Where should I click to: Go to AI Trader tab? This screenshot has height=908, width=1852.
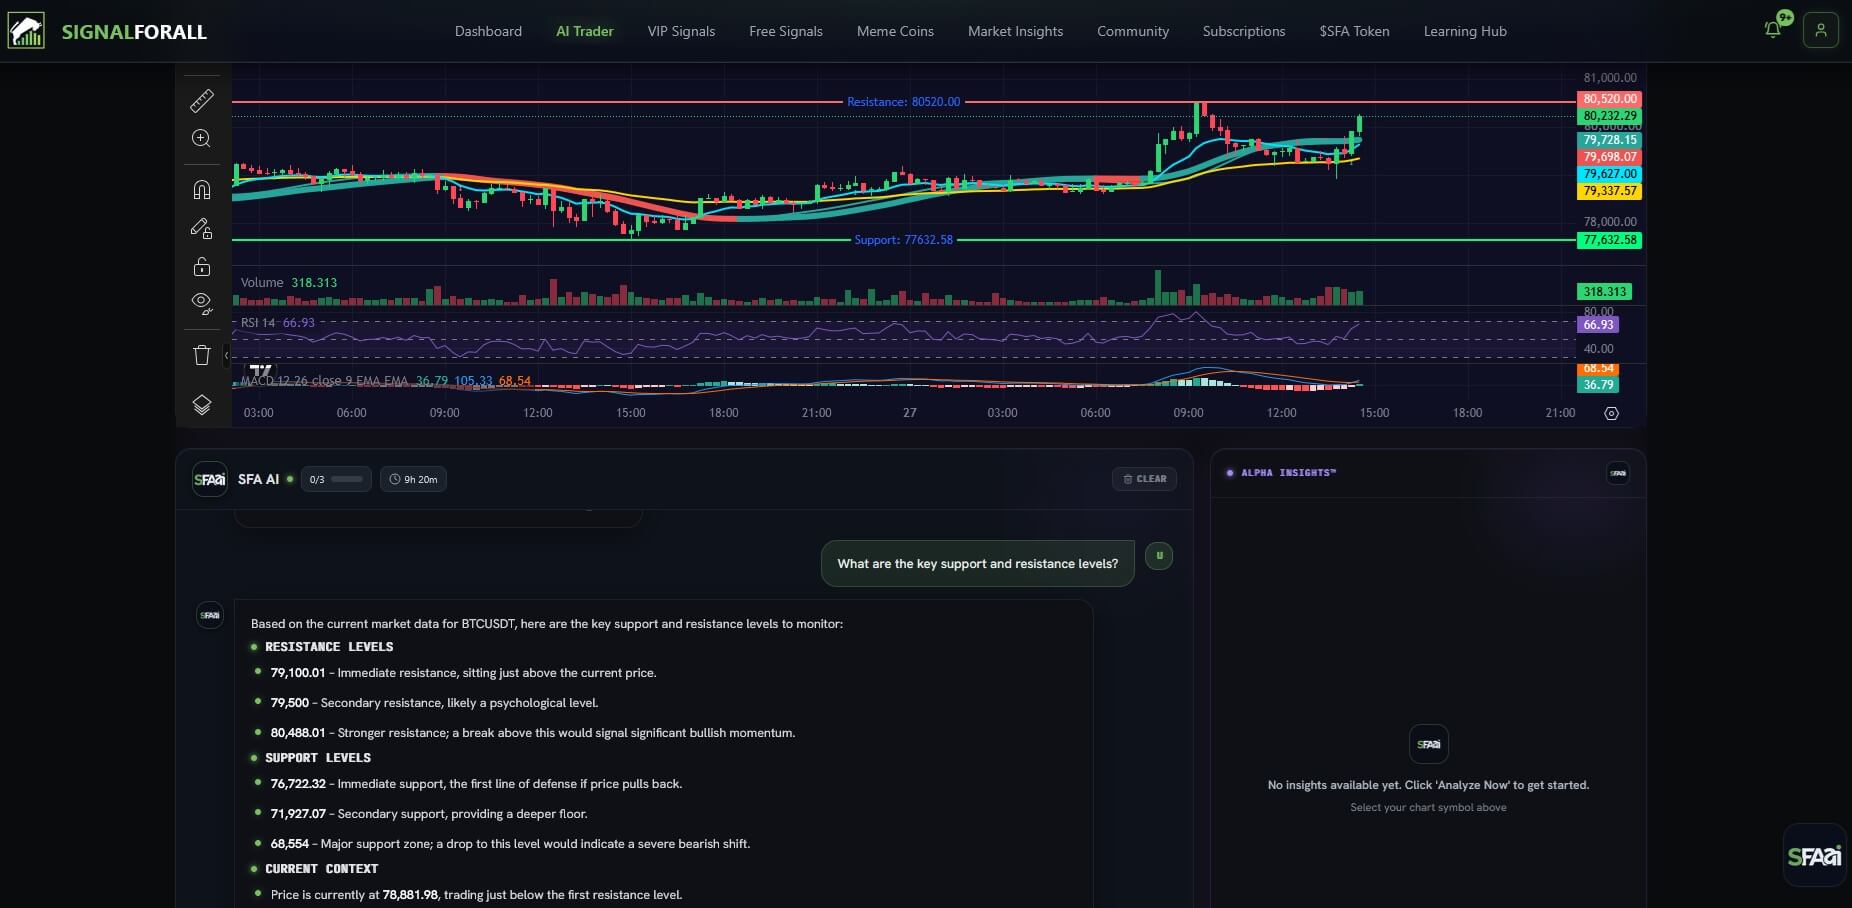click(585, 31)
